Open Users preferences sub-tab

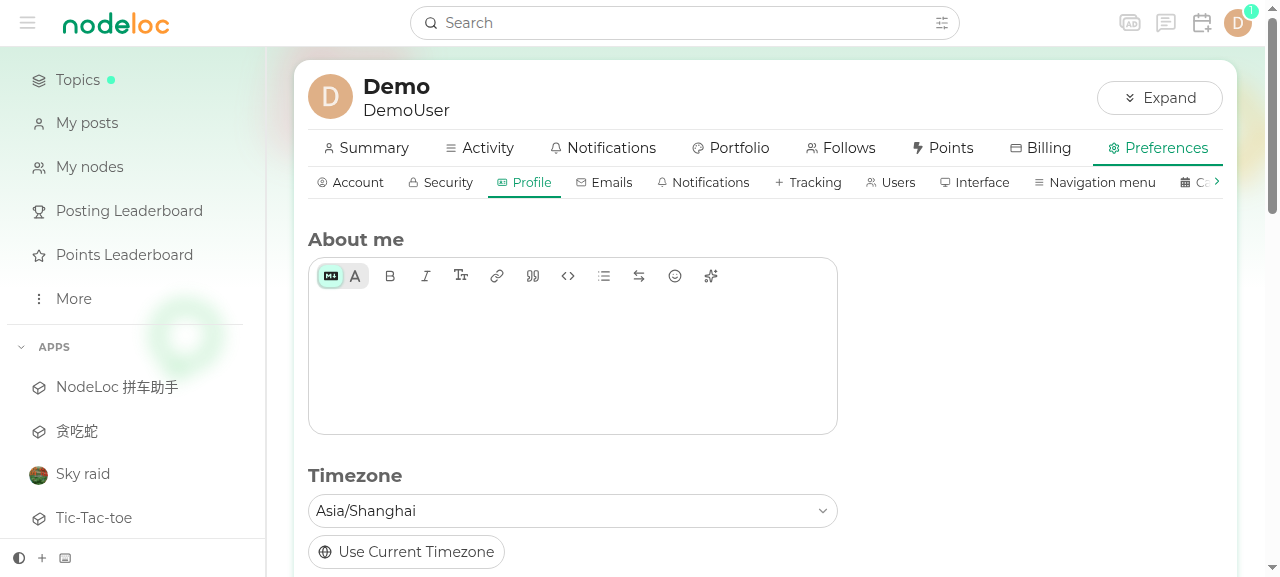click(891, 183)
